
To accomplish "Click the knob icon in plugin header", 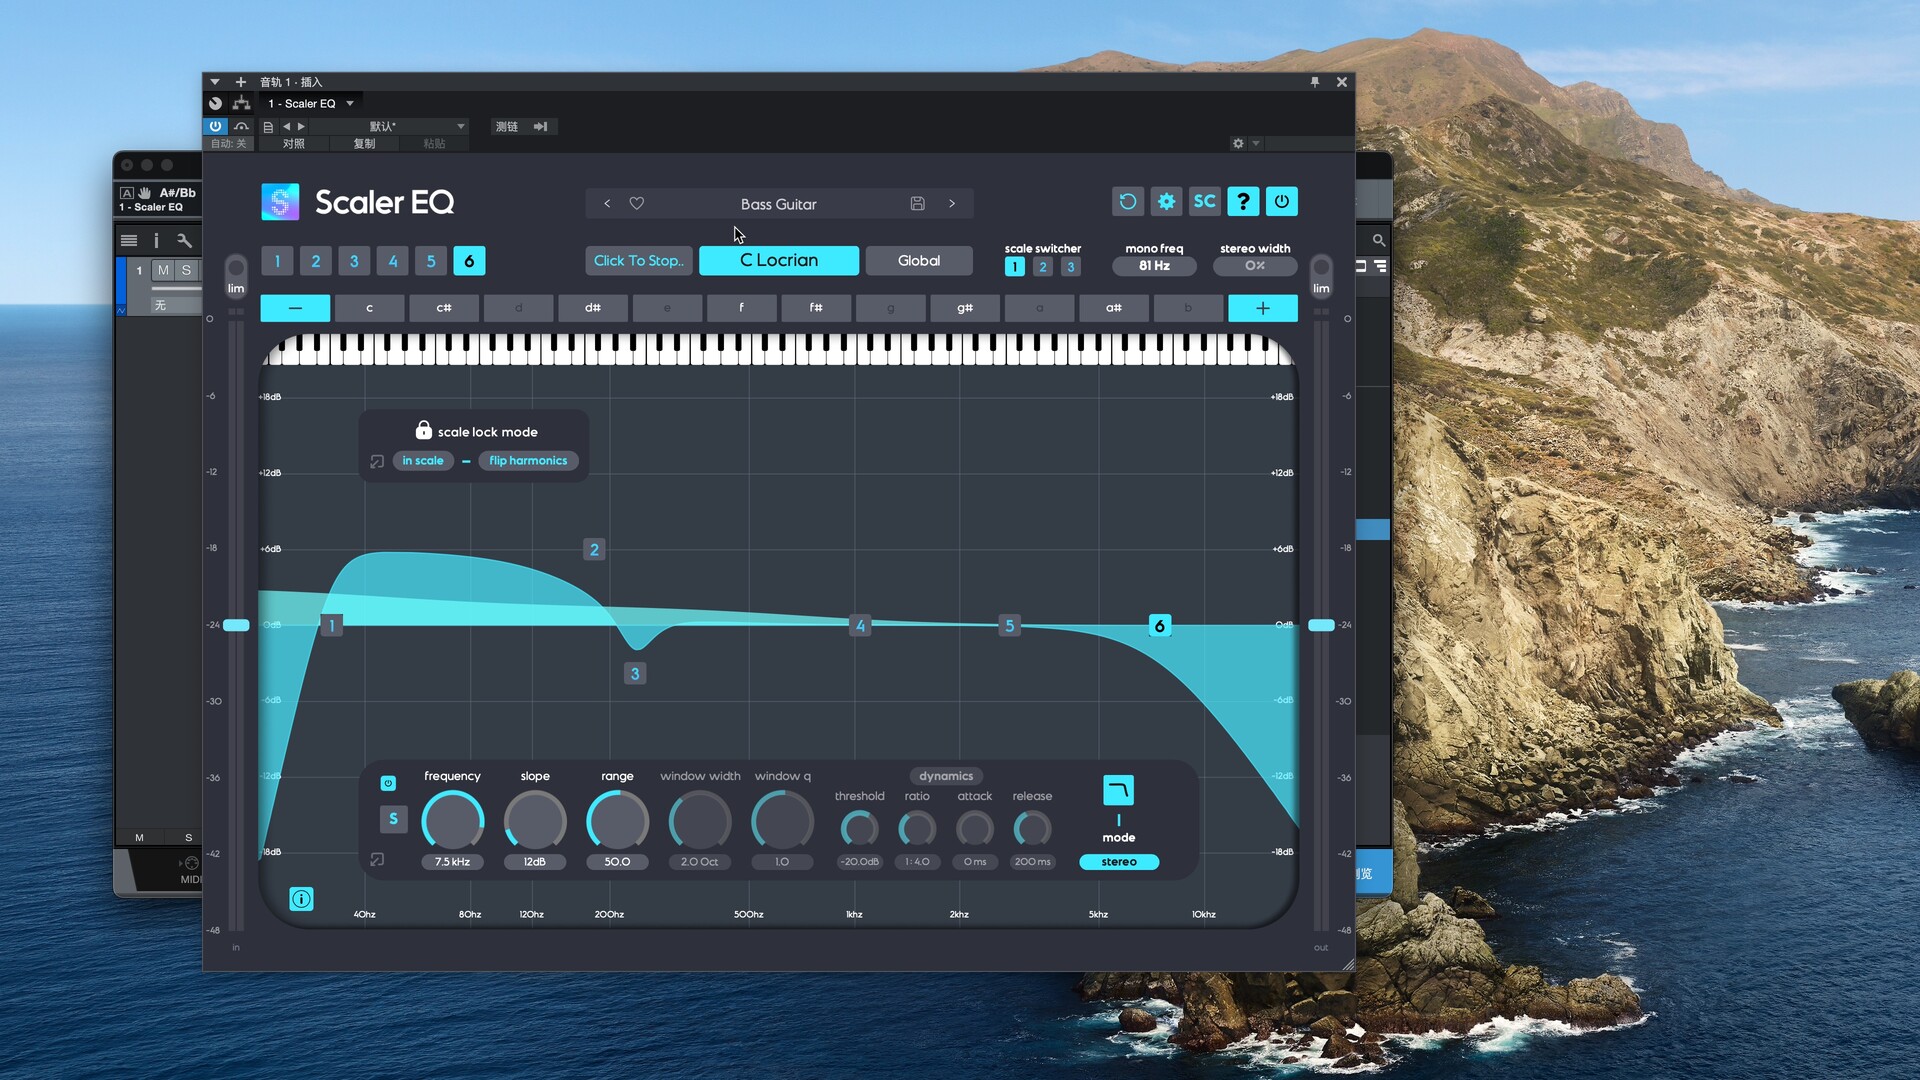I will coord(215,103).
